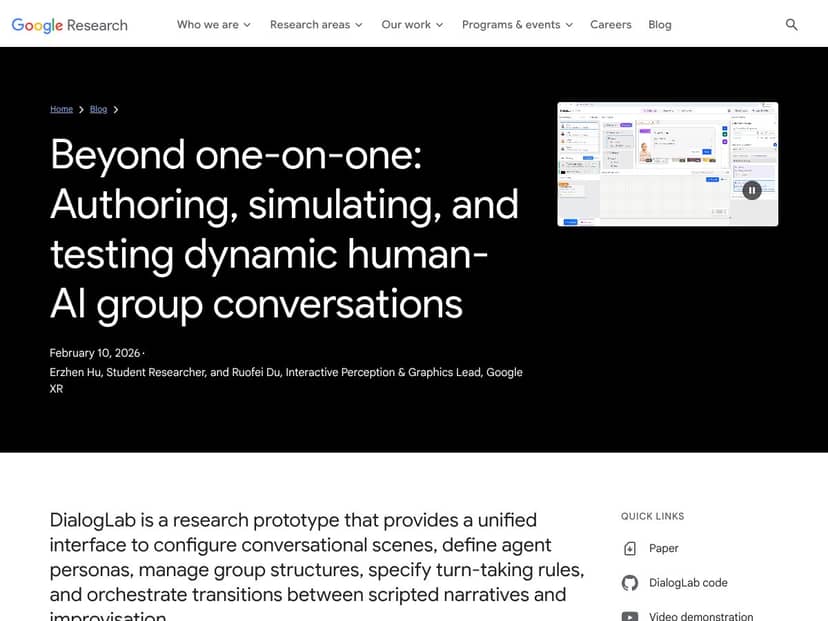Click the GitHub icon beside DialogLab code
The width and height of the screenshot is (828, 621).
tap(630, 582)
